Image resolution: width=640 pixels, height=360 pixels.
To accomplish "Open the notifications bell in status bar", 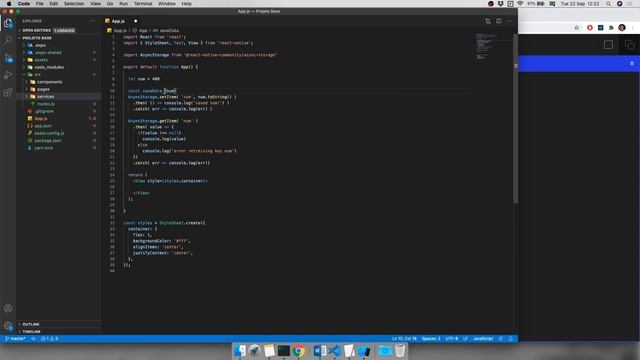I will tap(511, 339).
